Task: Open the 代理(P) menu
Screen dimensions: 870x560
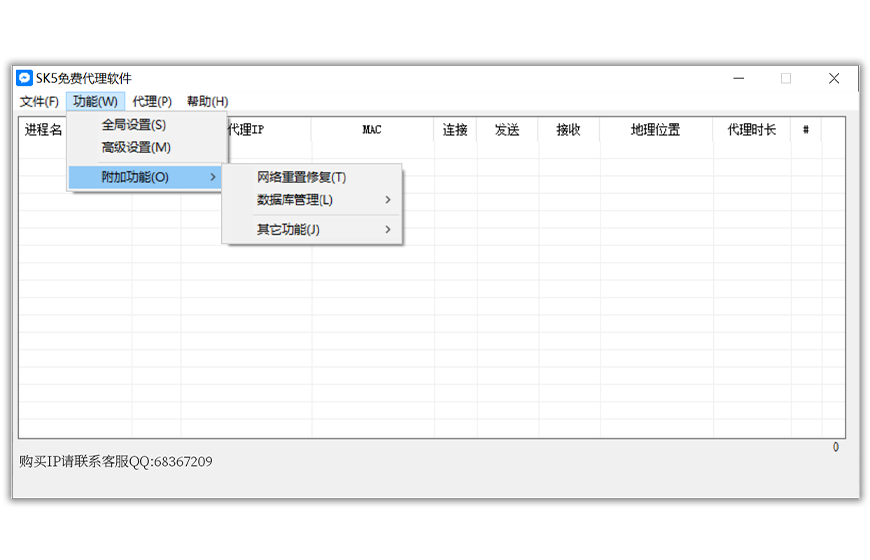Action: click(x=152, y=101)
